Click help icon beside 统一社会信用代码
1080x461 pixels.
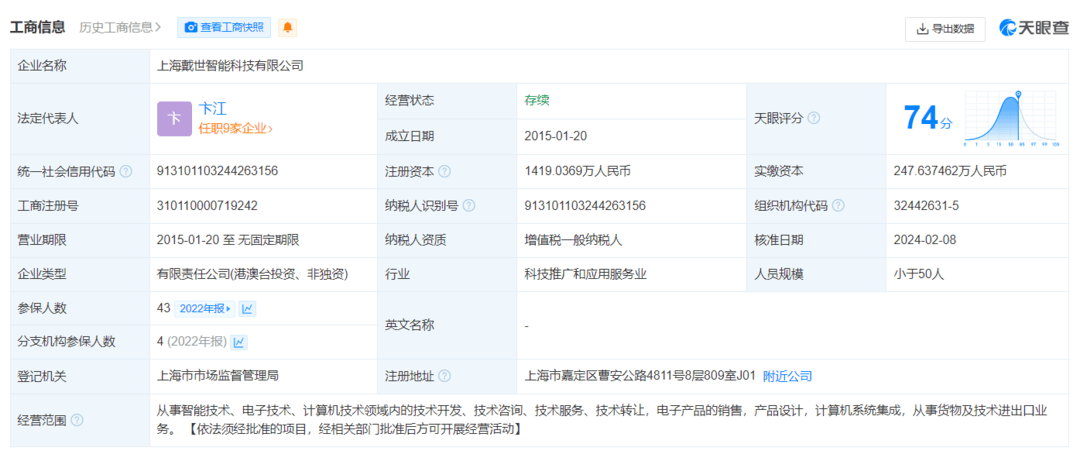point(125,172)
